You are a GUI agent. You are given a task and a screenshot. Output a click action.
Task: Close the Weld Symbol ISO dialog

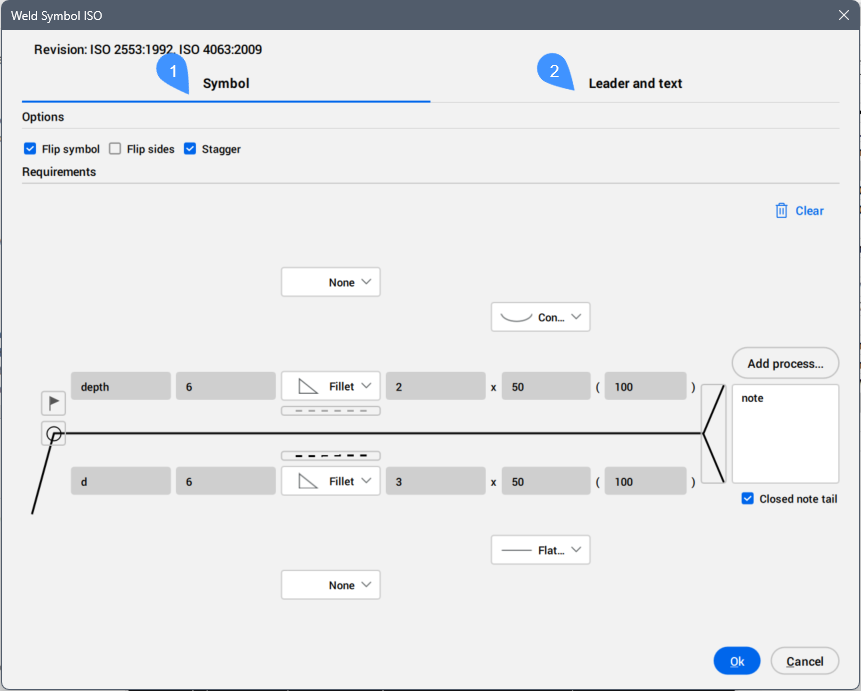(843, 15)
